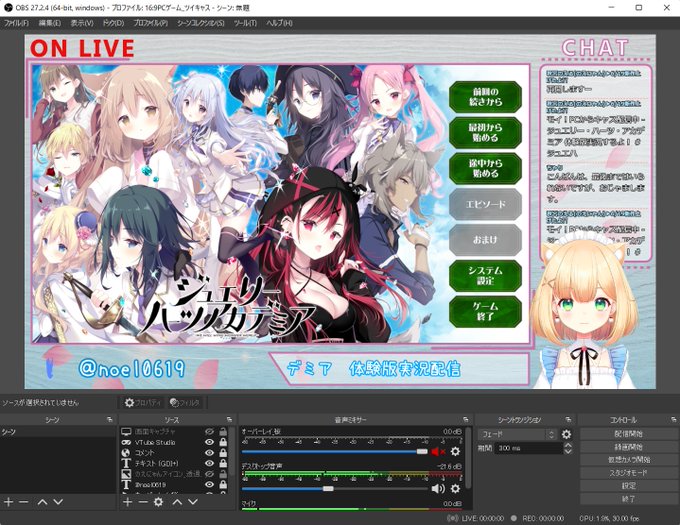Open the ヘルプ(H) menu

(279, 23)
